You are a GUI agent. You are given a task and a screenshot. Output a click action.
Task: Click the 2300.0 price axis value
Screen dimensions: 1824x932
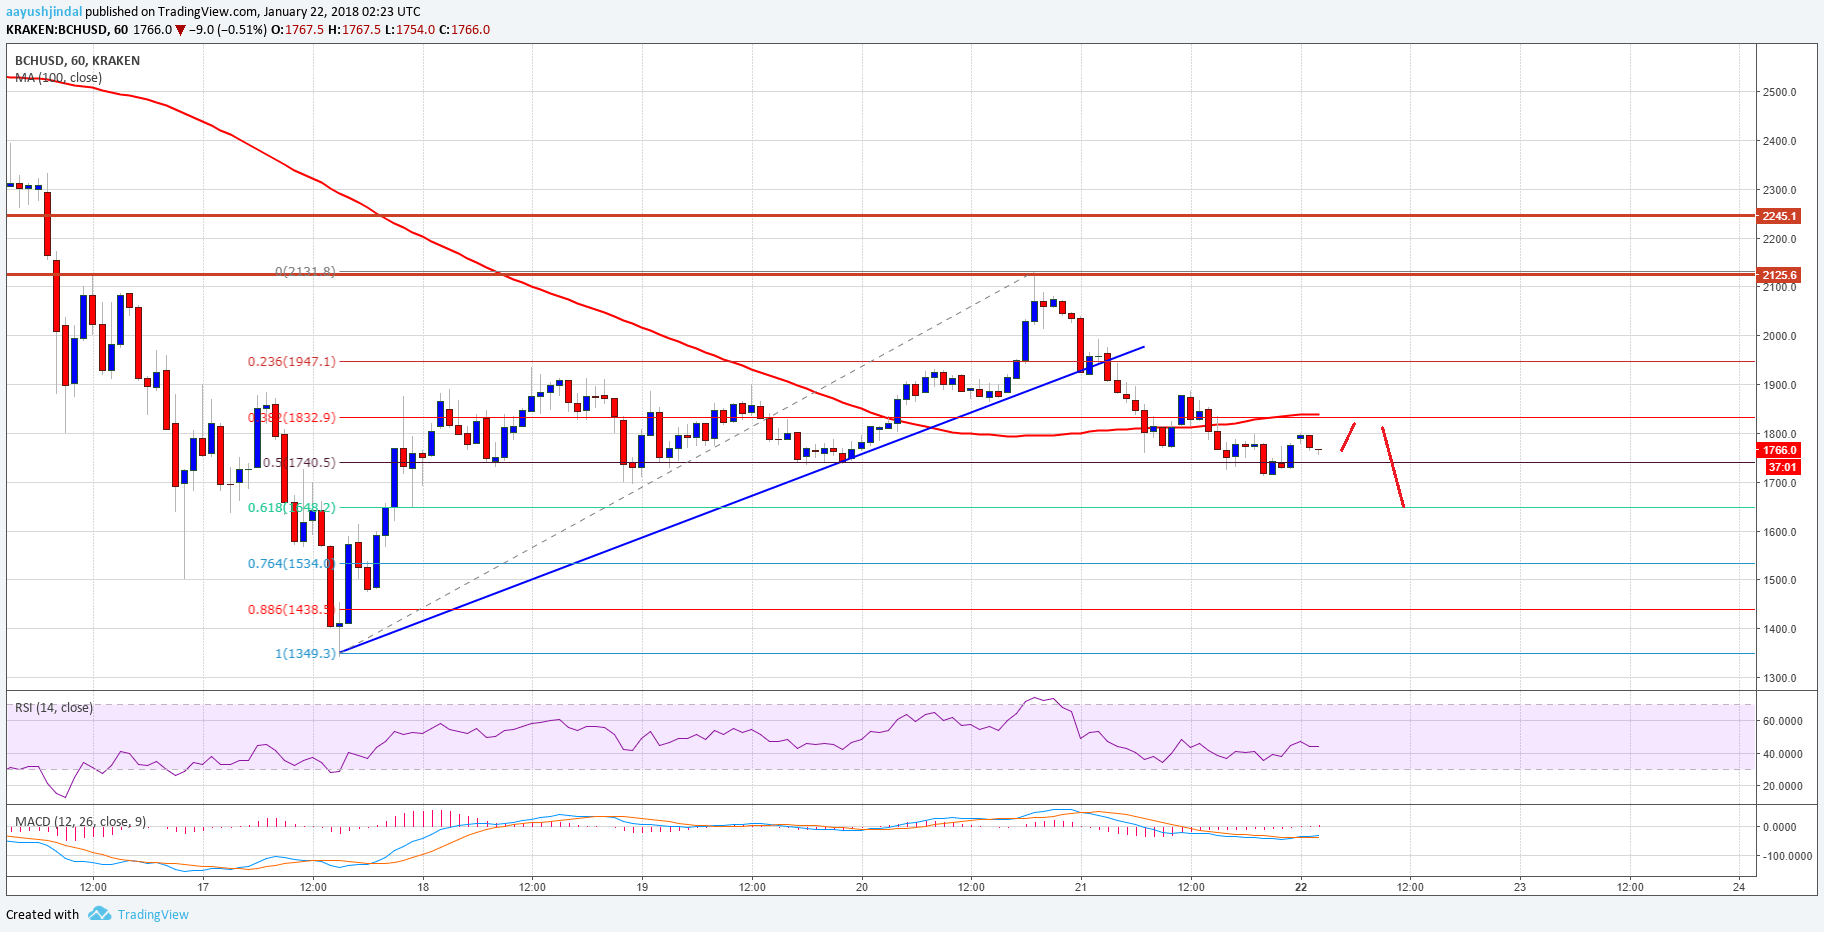point(1780,190)
